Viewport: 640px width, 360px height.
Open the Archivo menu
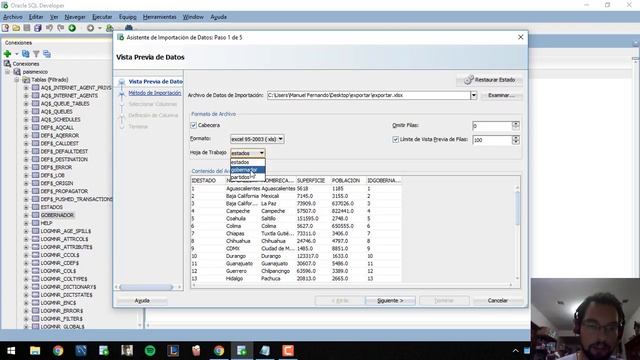coord(13,17)
